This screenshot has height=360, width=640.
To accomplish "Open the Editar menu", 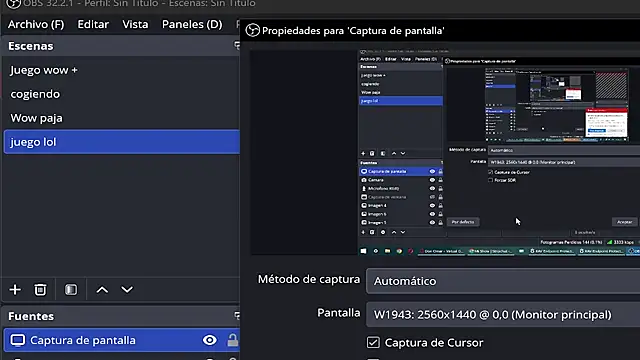I will [x=93, y=24].
